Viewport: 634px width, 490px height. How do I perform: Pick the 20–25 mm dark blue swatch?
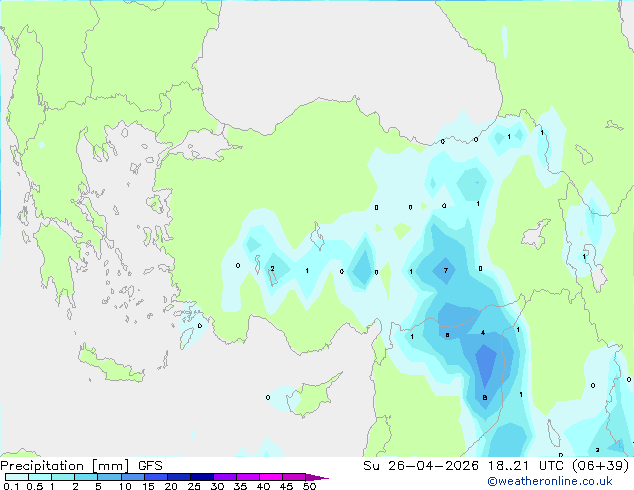pos(179,477)
